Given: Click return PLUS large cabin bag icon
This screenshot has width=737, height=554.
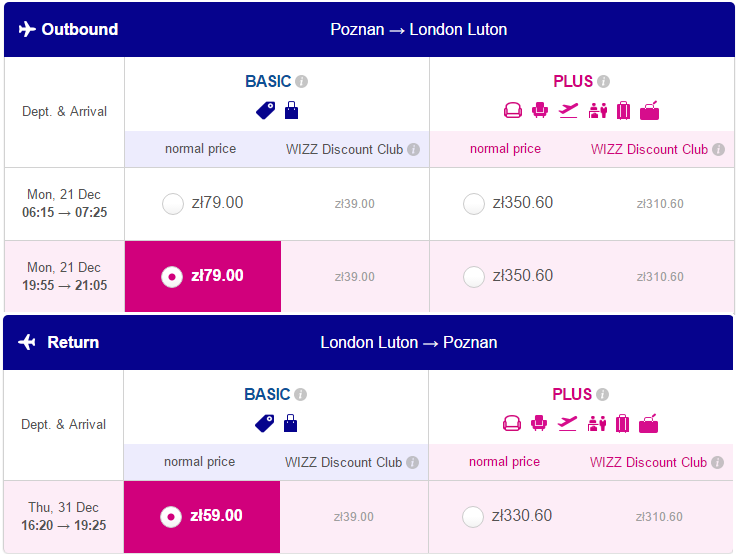Looking at the screenshot, I should (x=649, y=423).
